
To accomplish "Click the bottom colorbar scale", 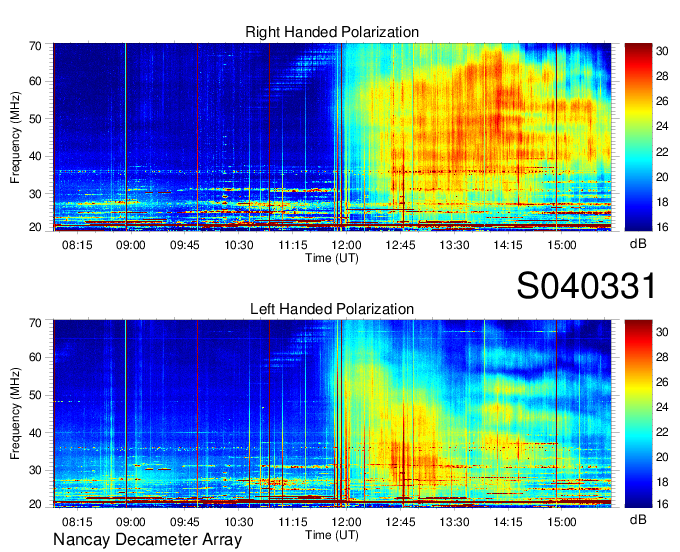I will click(x=638, y=414).
